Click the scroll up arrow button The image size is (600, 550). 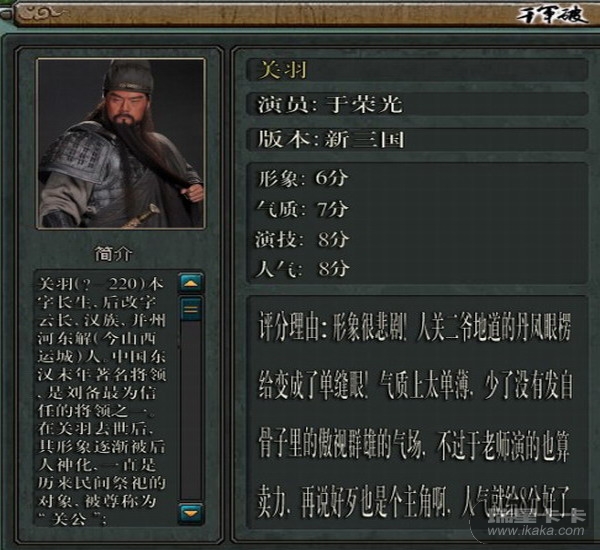191,283
